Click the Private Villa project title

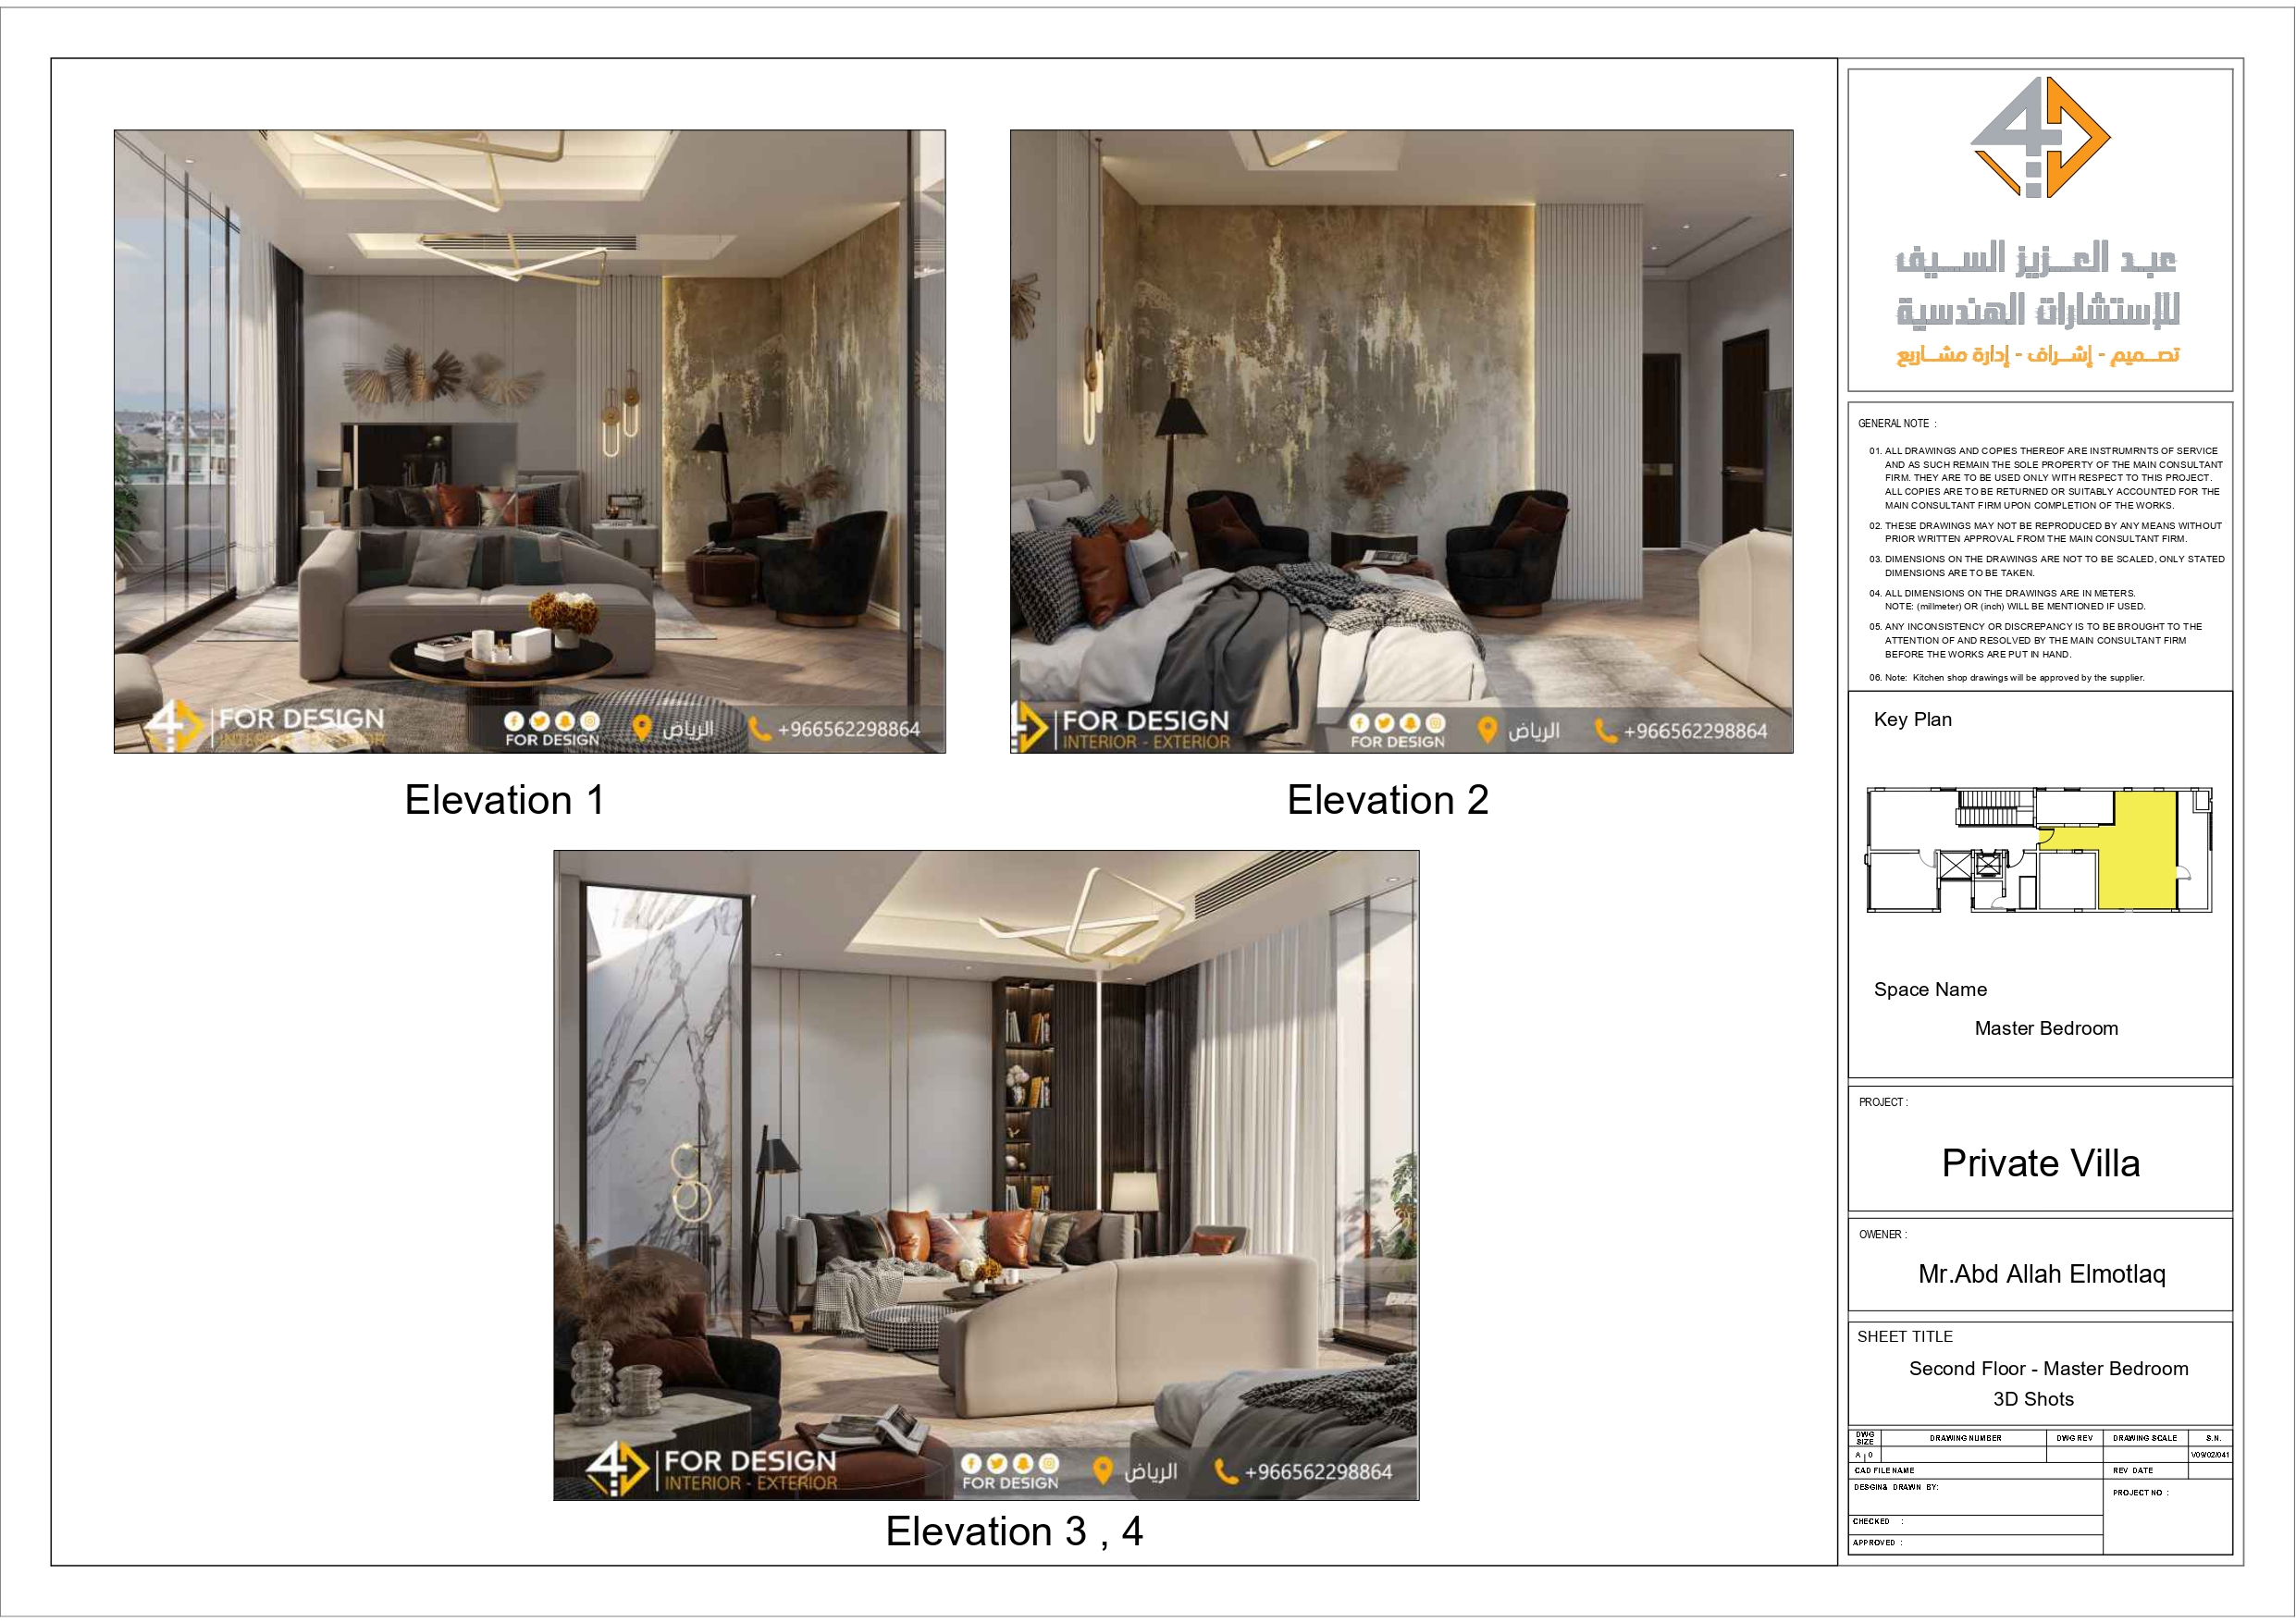click(x=2040, y=1163)
